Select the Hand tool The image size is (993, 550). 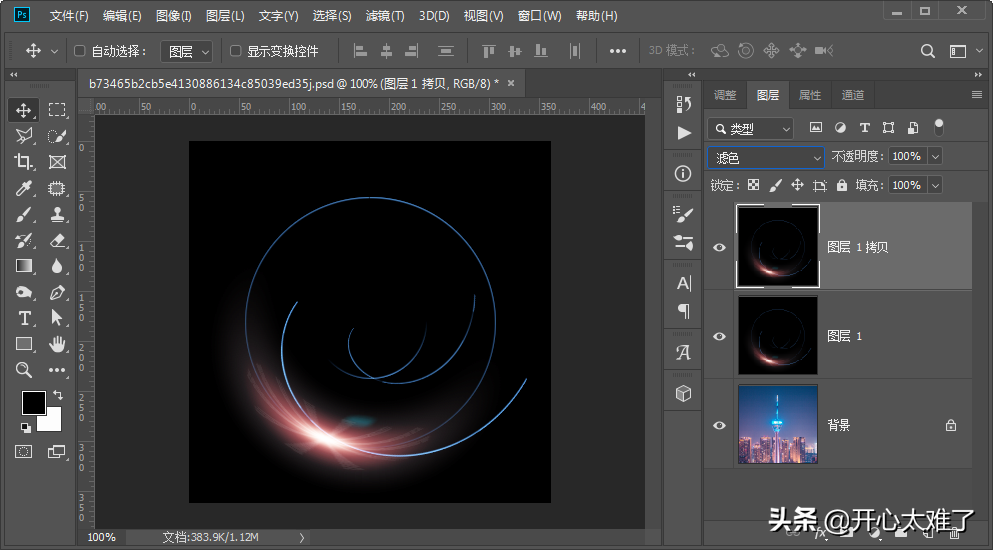[57, 344]
